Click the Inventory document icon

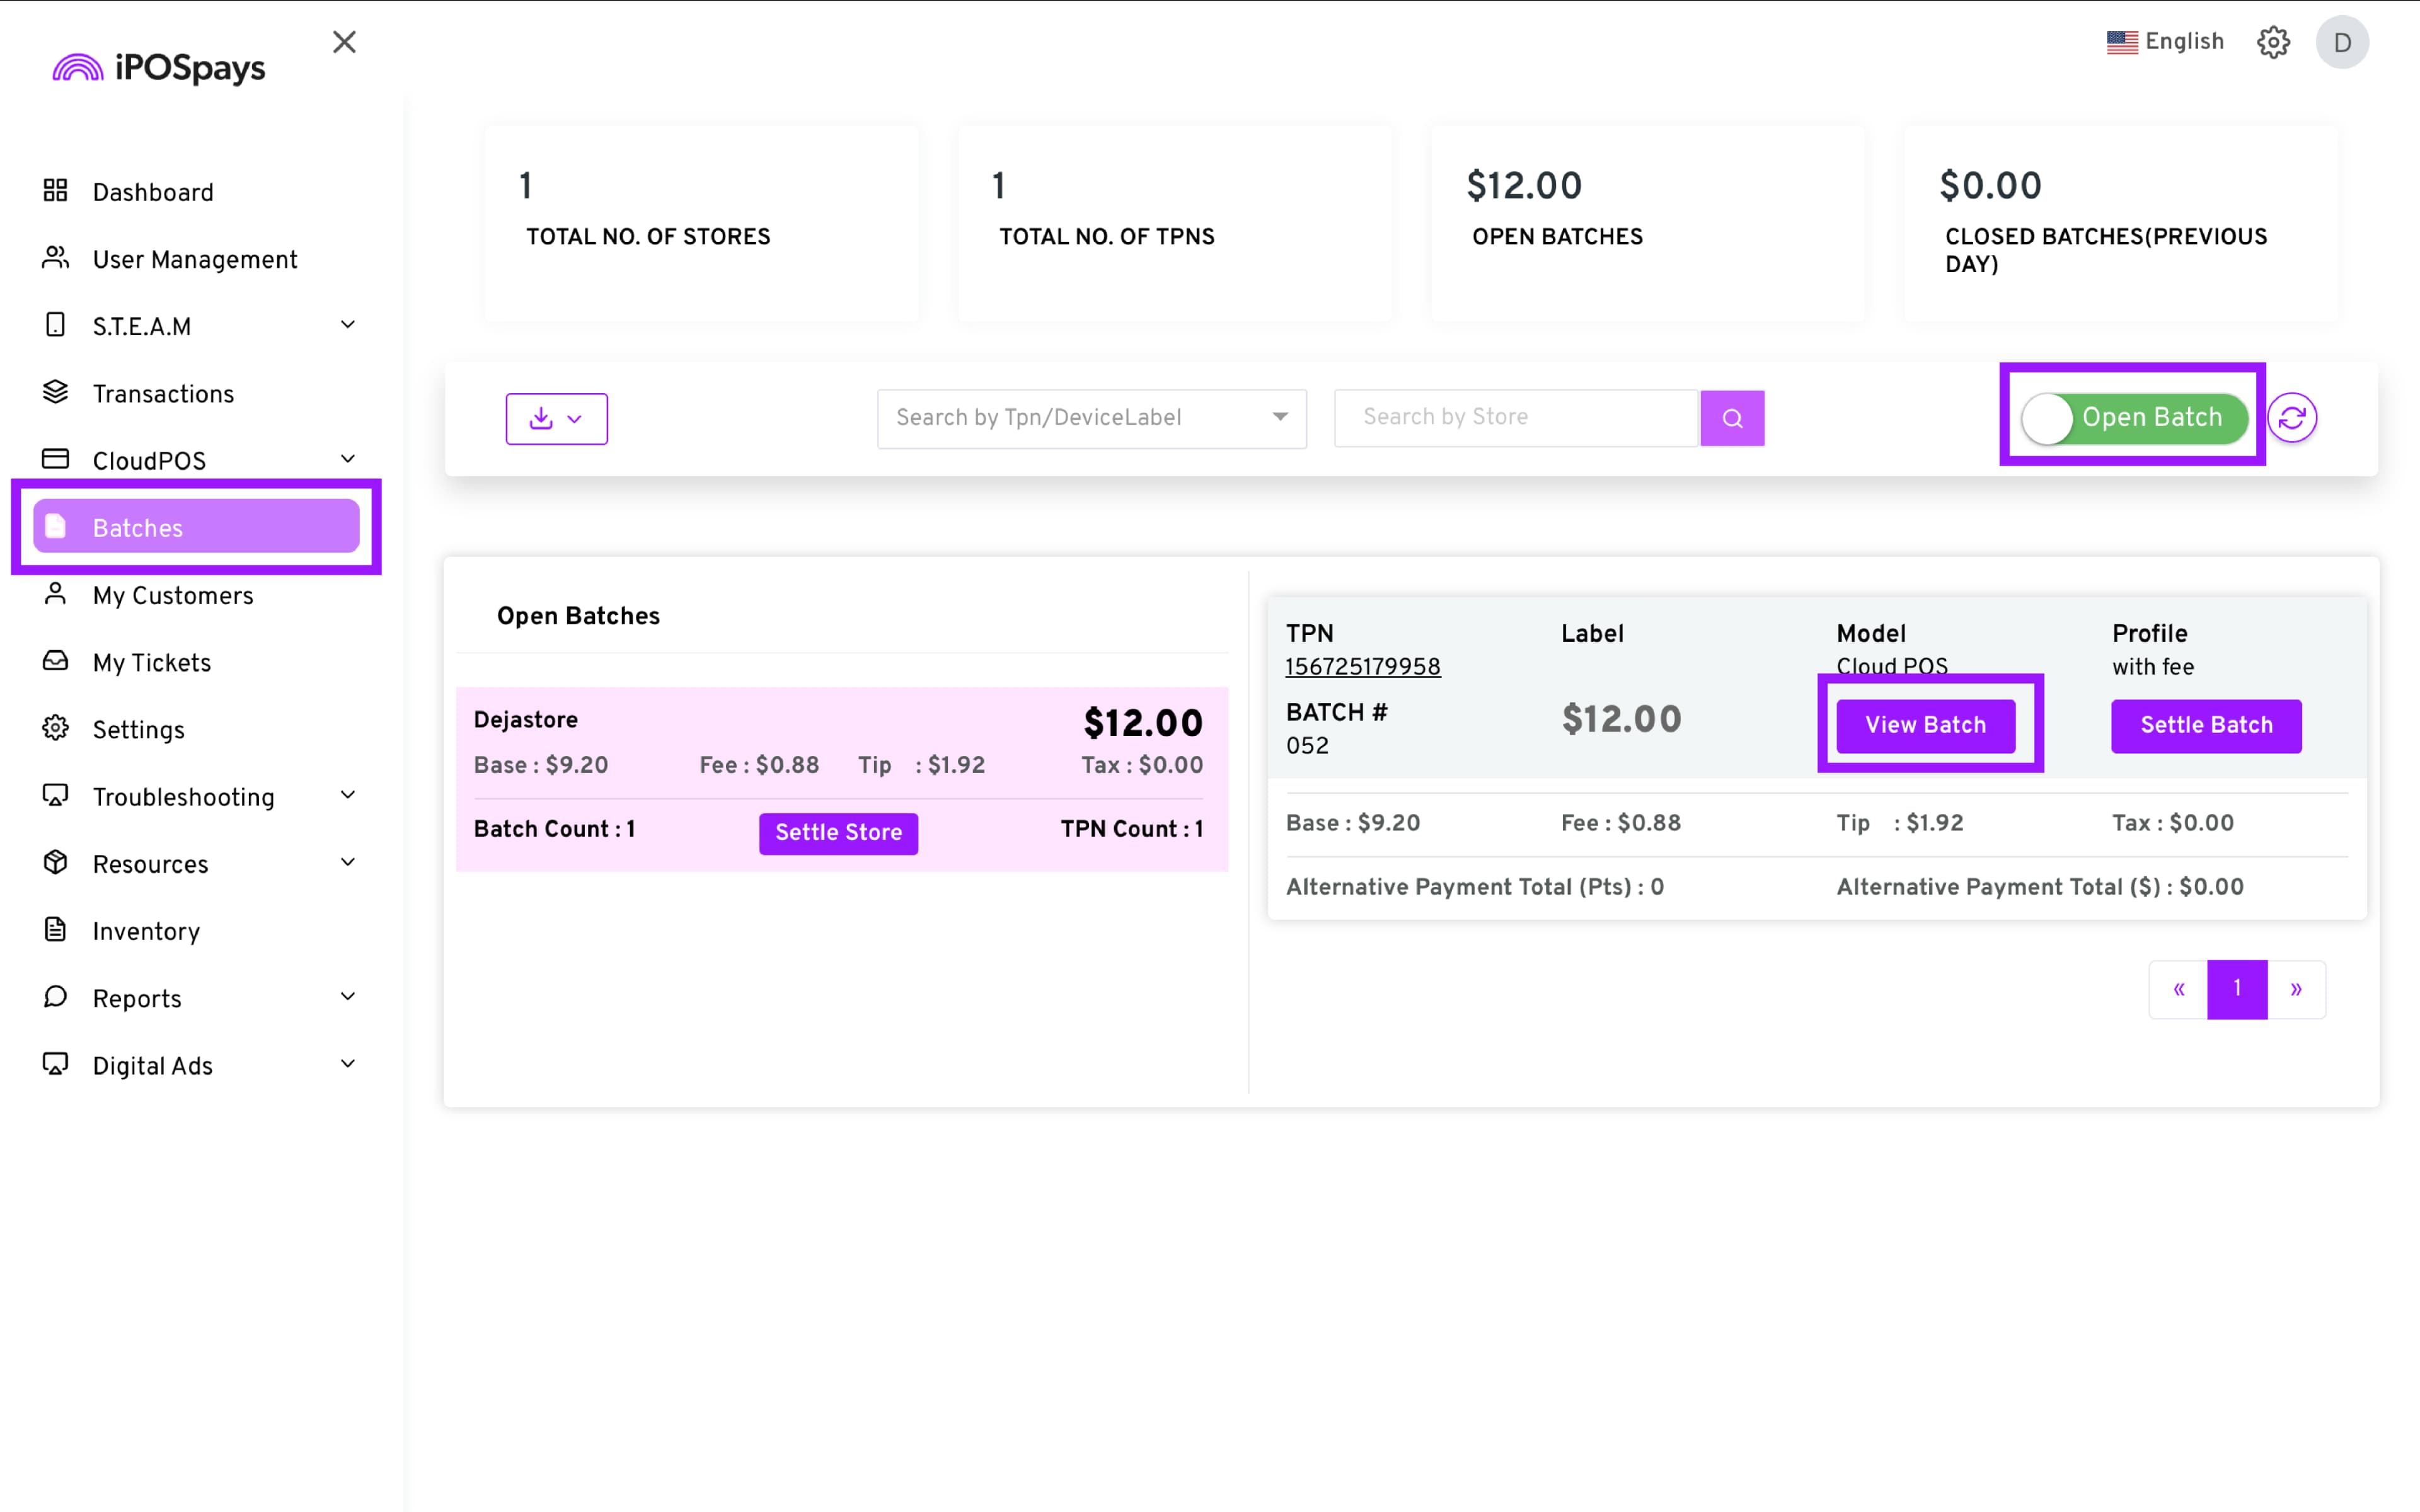pyautogui.click(x=56, y=930)
